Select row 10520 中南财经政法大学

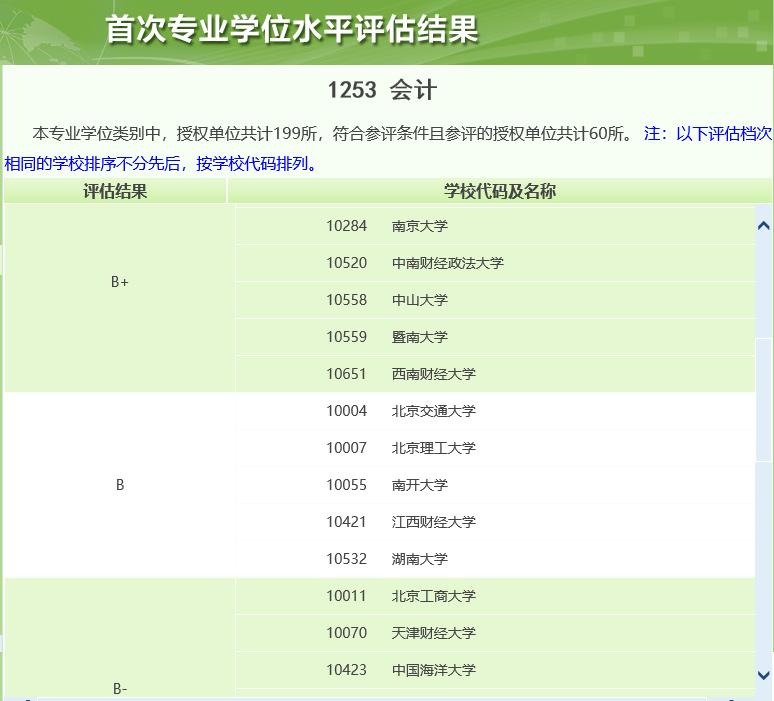(495, 263)
